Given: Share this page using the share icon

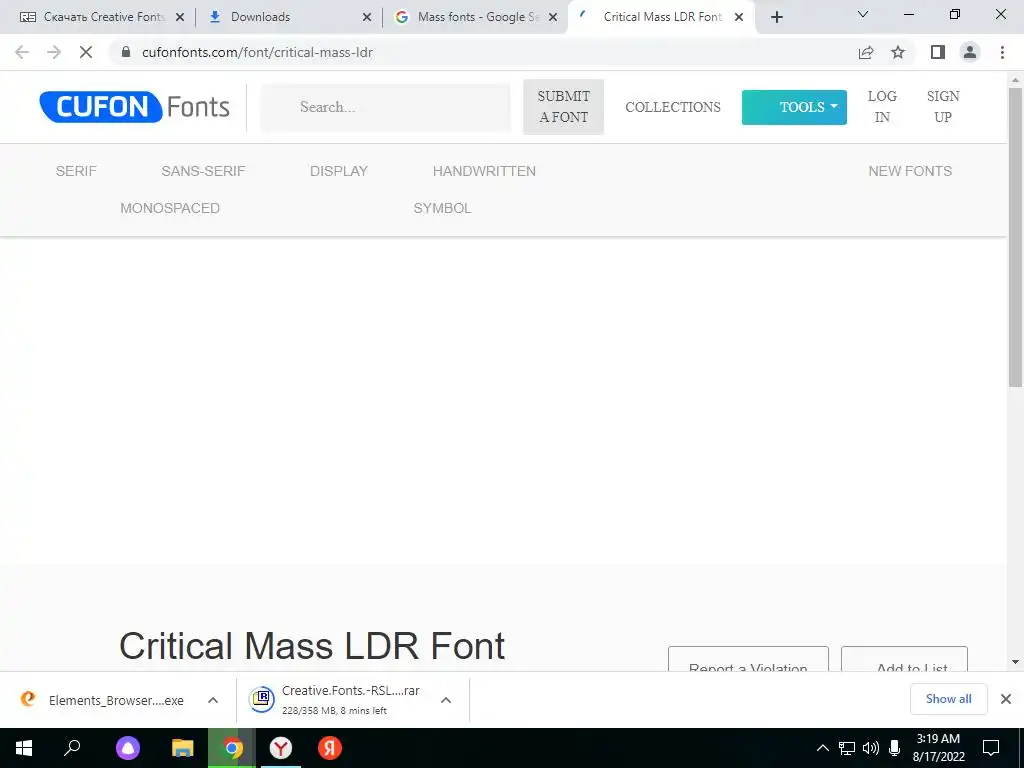Looking at the screenshot, I should pos(866,52).
